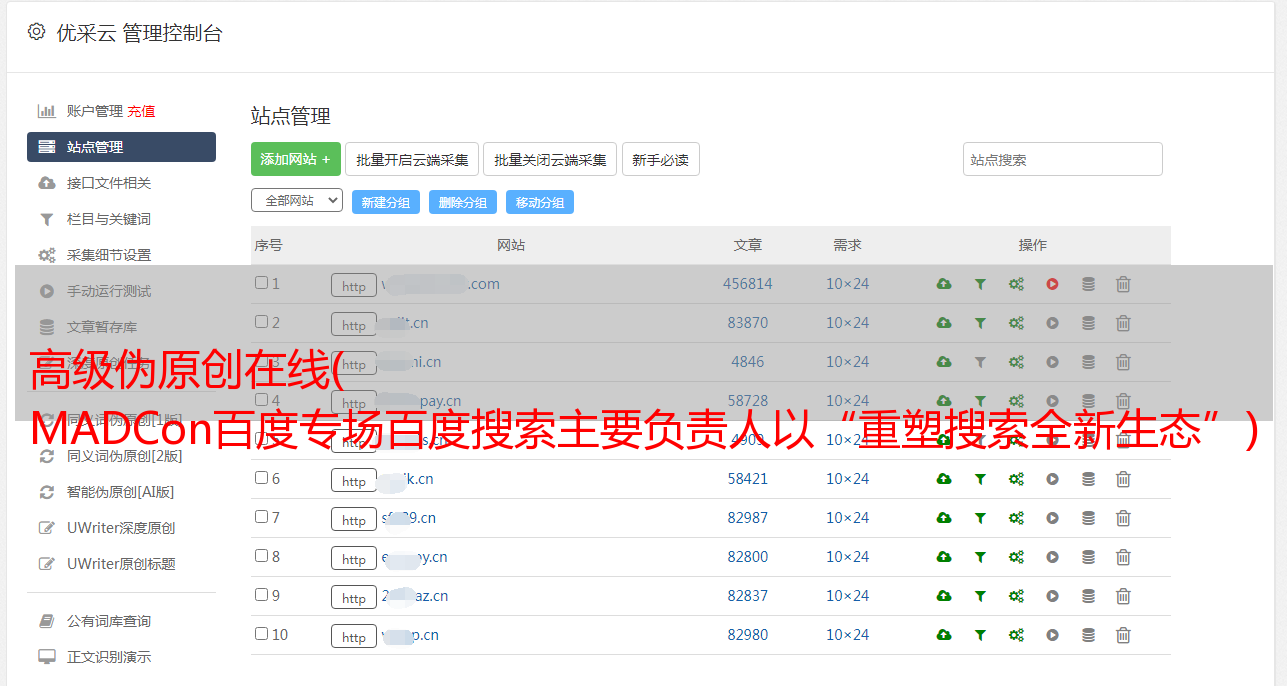The width and height of the screenshot is (1287, 686).
Task: Click the gray filter icon in row 3
Action: point(980,362)
